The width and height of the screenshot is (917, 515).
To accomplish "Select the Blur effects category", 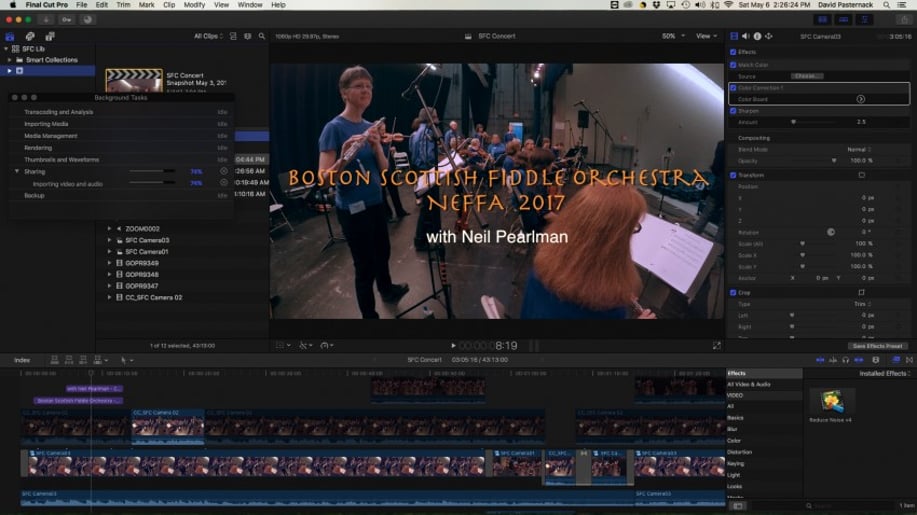I will coord(732,429).
